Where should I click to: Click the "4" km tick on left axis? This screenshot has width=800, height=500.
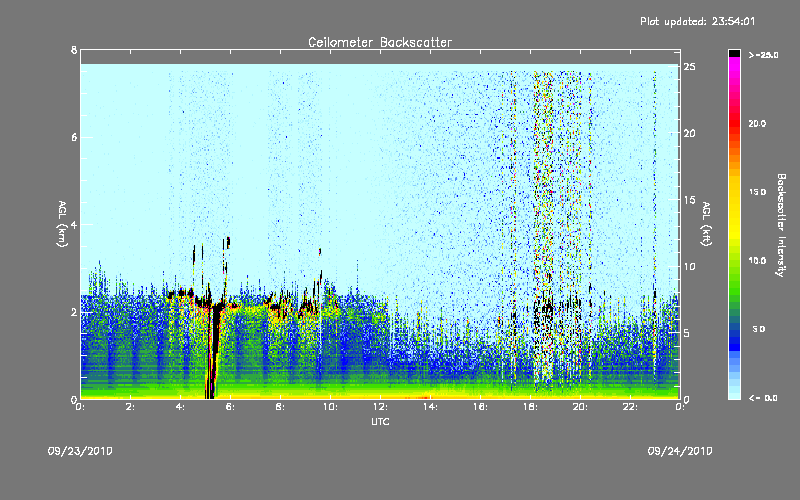[x=74, y=224]
